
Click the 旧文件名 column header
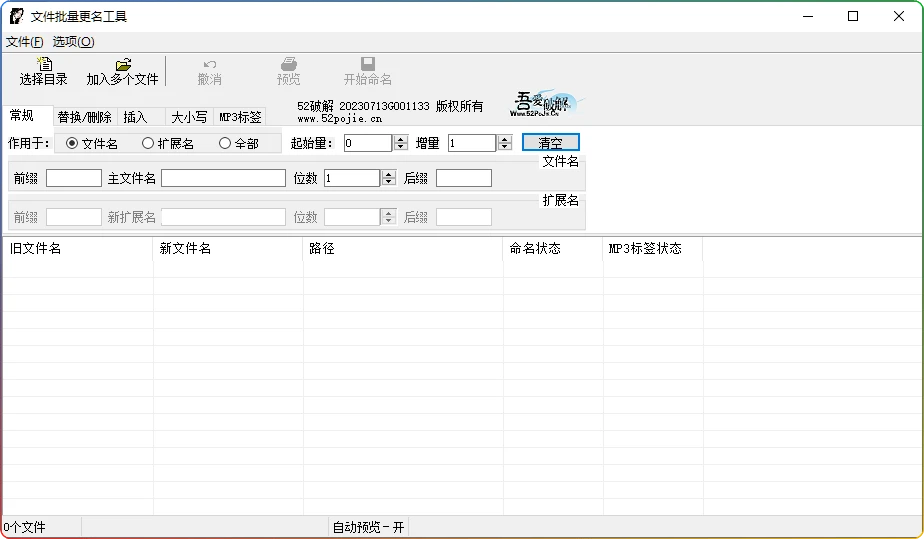[78, 249]
